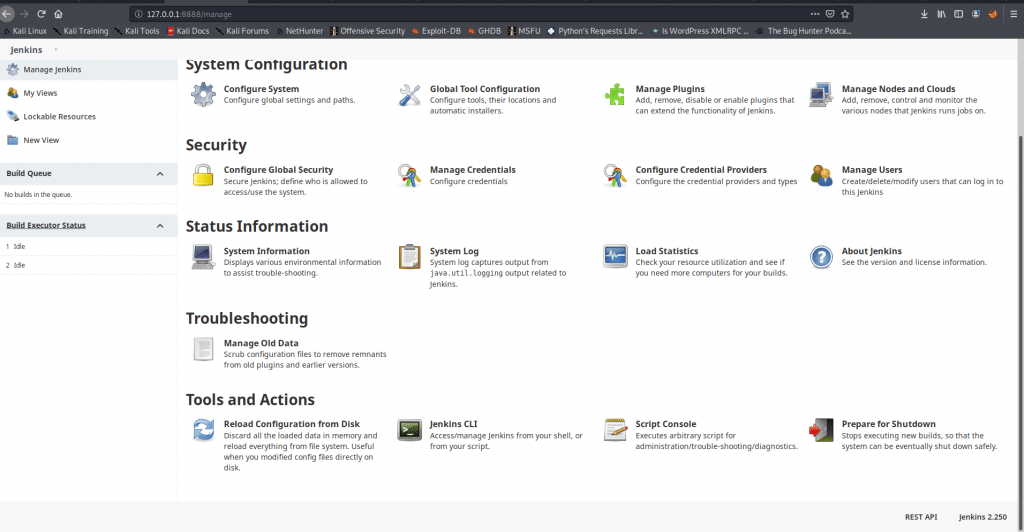The image size is (1024, 532).
Task: Open the GHDB bookmark
Action: (485, 31)
